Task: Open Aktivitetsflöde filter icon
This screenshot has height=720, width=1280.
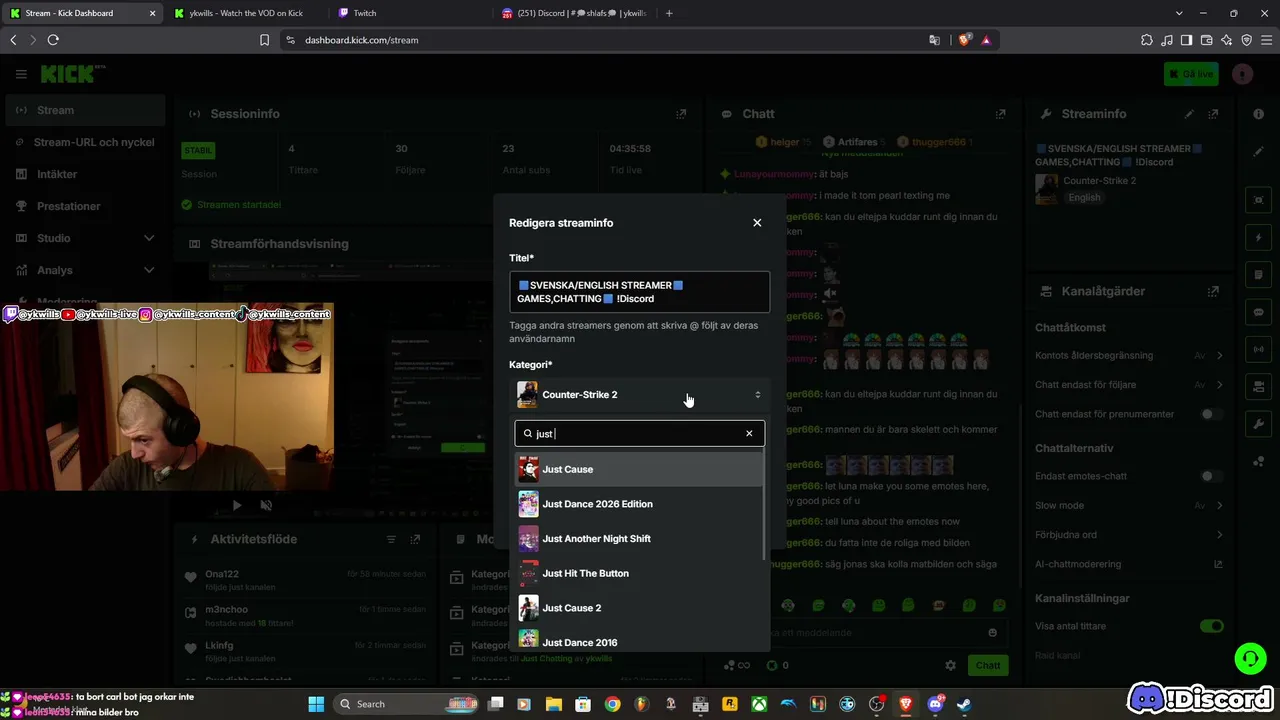Action: [x=391, y=539]
